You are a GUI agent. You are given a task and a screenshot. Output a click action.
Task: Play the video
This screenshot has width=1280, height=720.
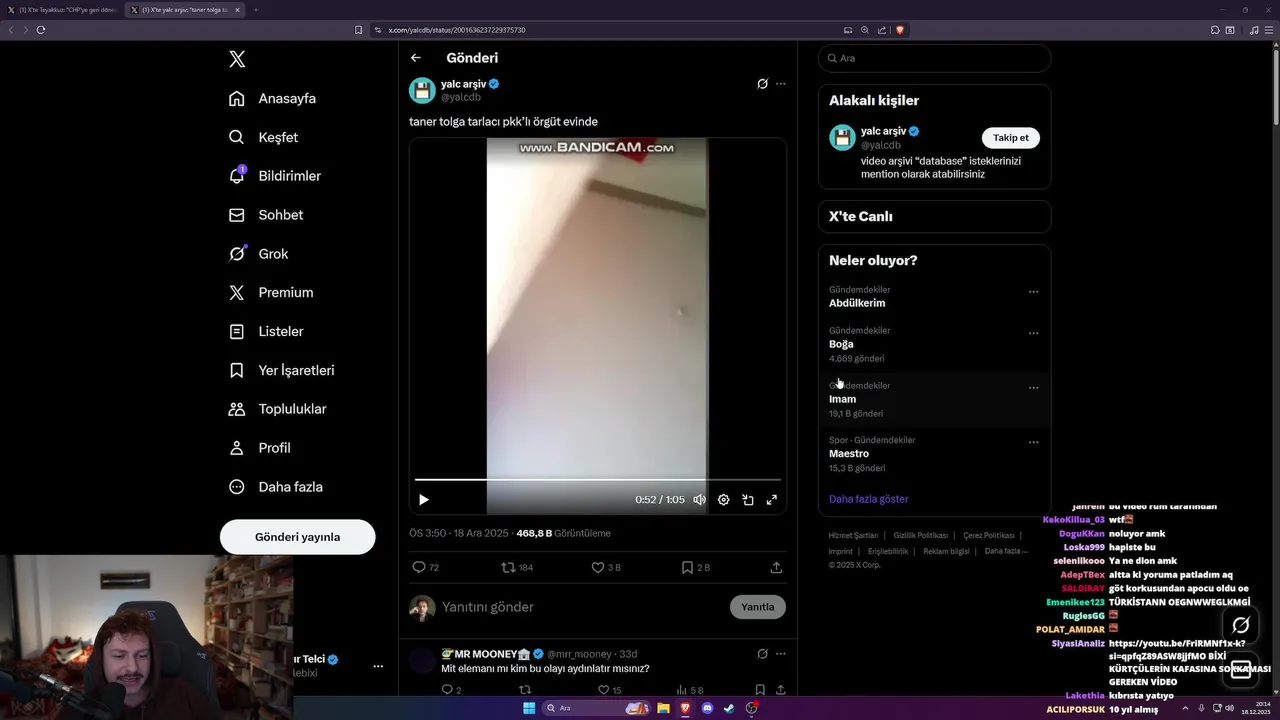pos(424,500)
